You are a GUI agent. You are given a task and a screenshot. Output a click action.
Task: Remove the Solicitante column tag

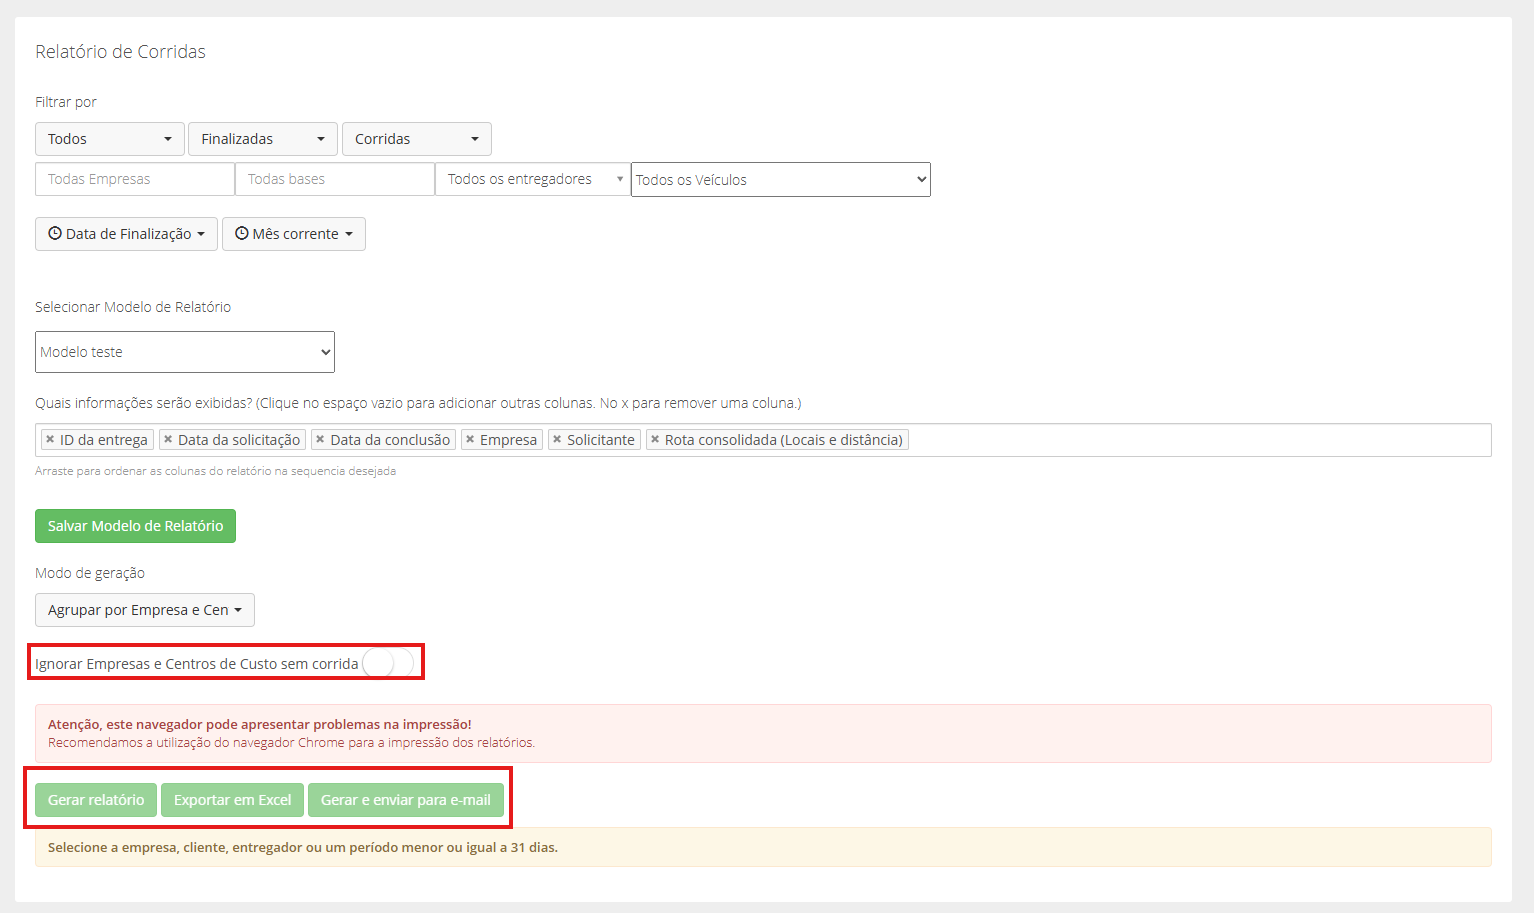pos(557,439)
